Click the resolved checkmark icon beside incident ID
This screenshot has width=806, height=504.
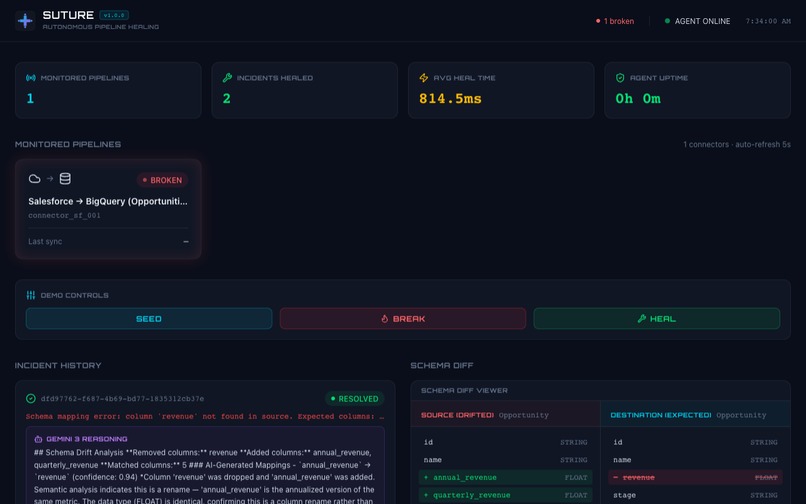(31, 399)
